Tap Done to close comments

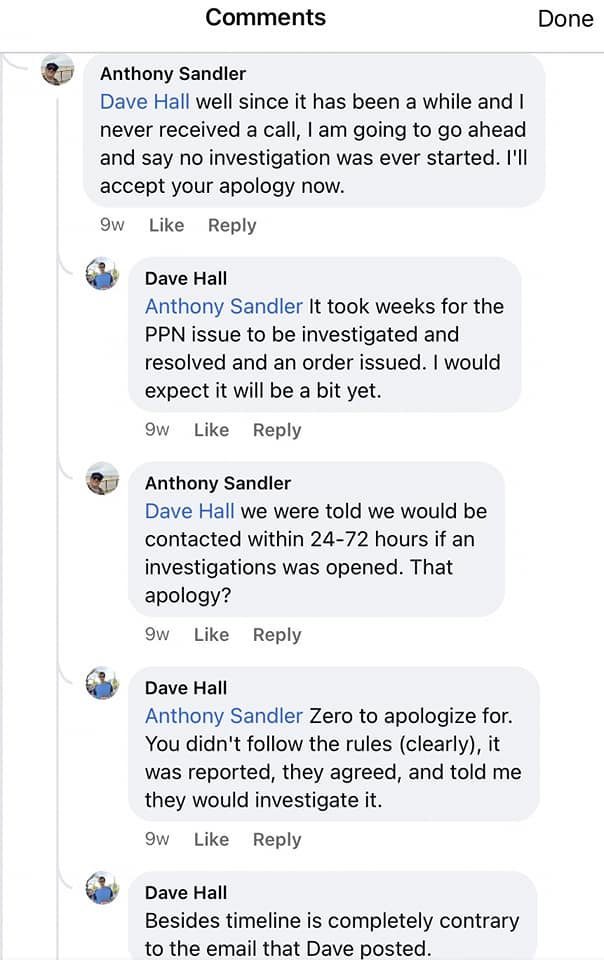[565, 18]
